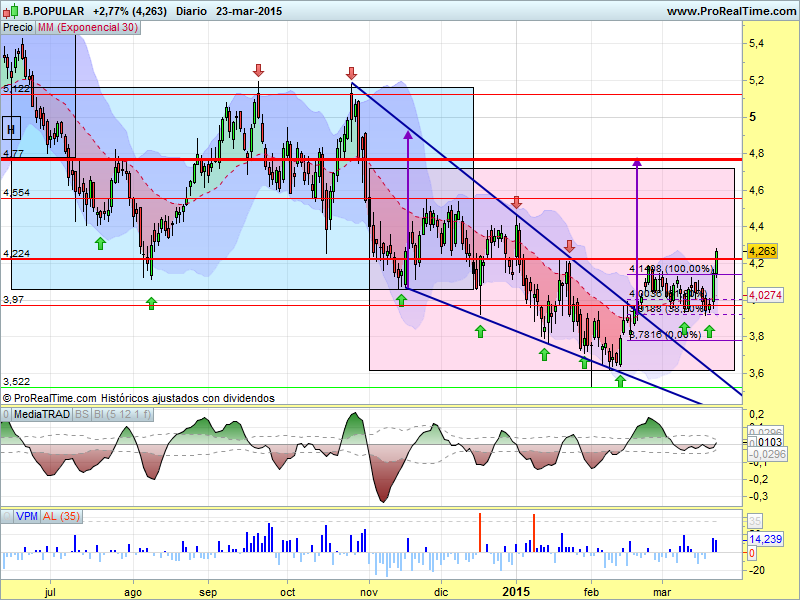Click the sep month label on time axis
Screen dimensions: 800x600
click(208, 592)
